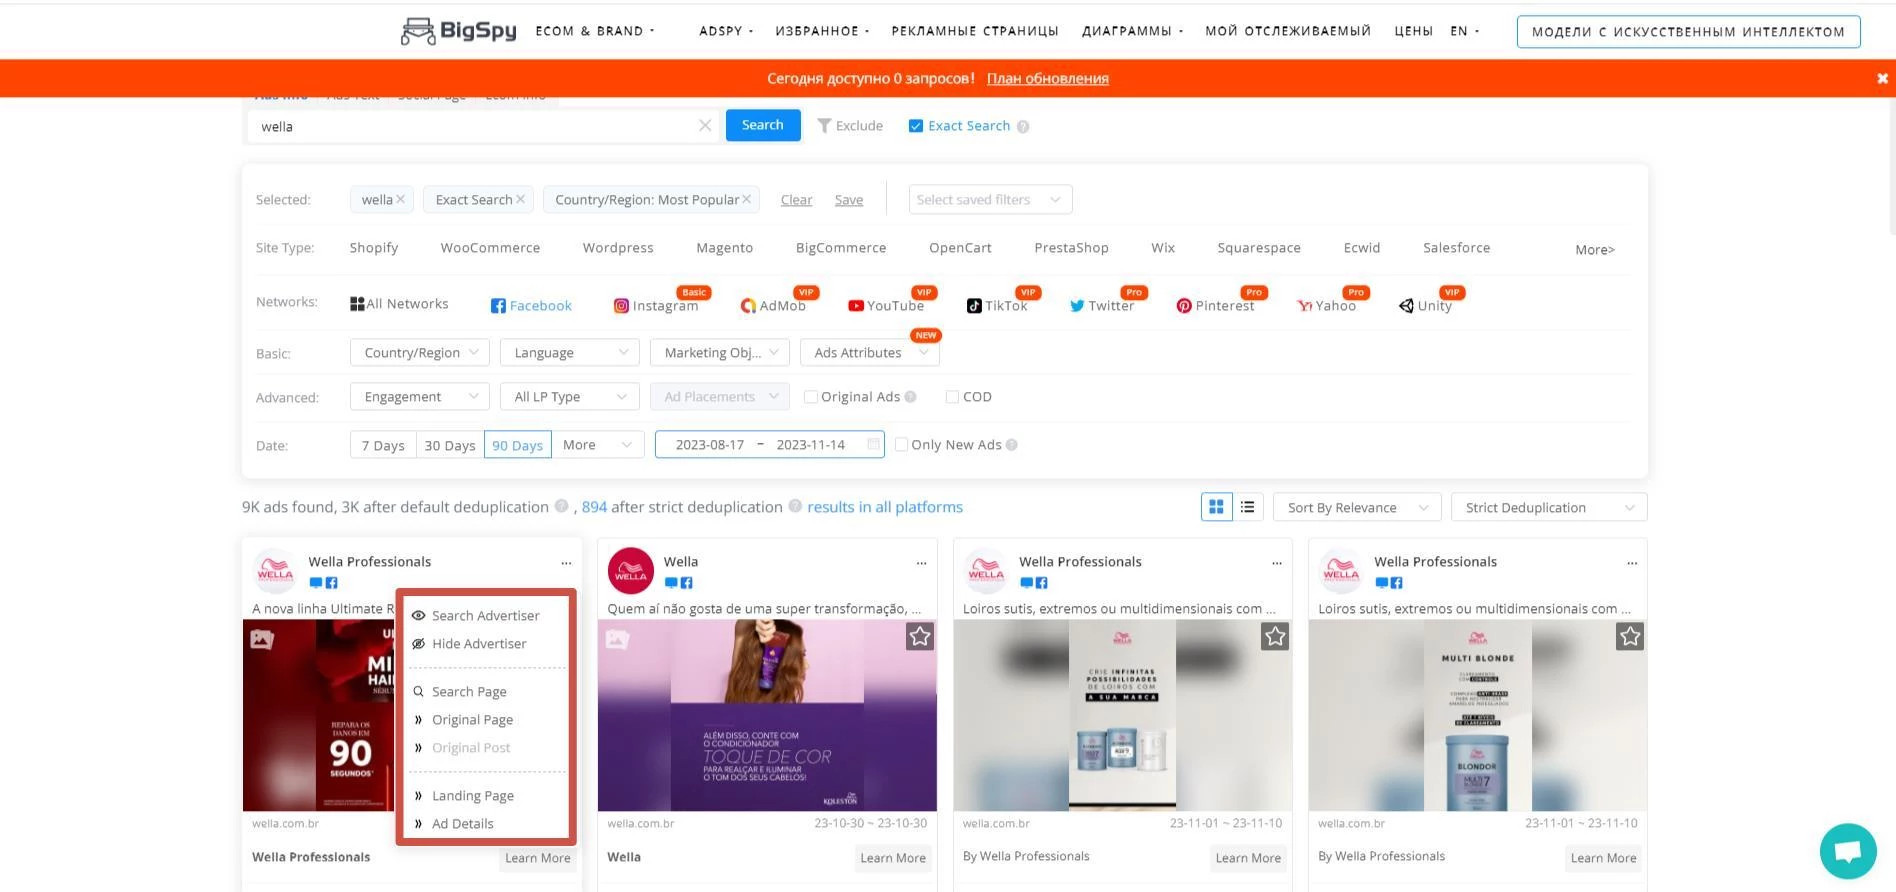Open info icon beside Only New Ads
This screenshot has height=892, width=1896.
pos(1011,445)
